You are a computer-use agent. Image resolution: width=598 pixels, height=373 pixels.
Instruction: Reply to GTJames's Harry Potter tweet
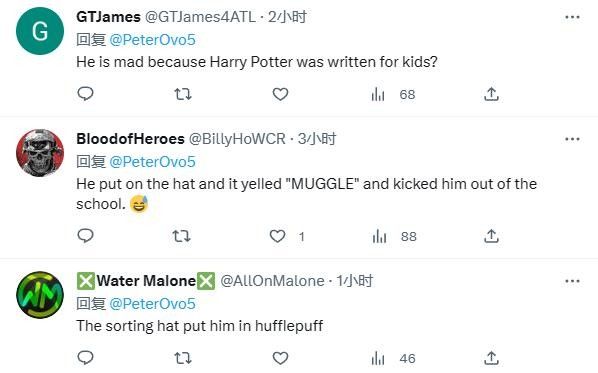(85, 94)
